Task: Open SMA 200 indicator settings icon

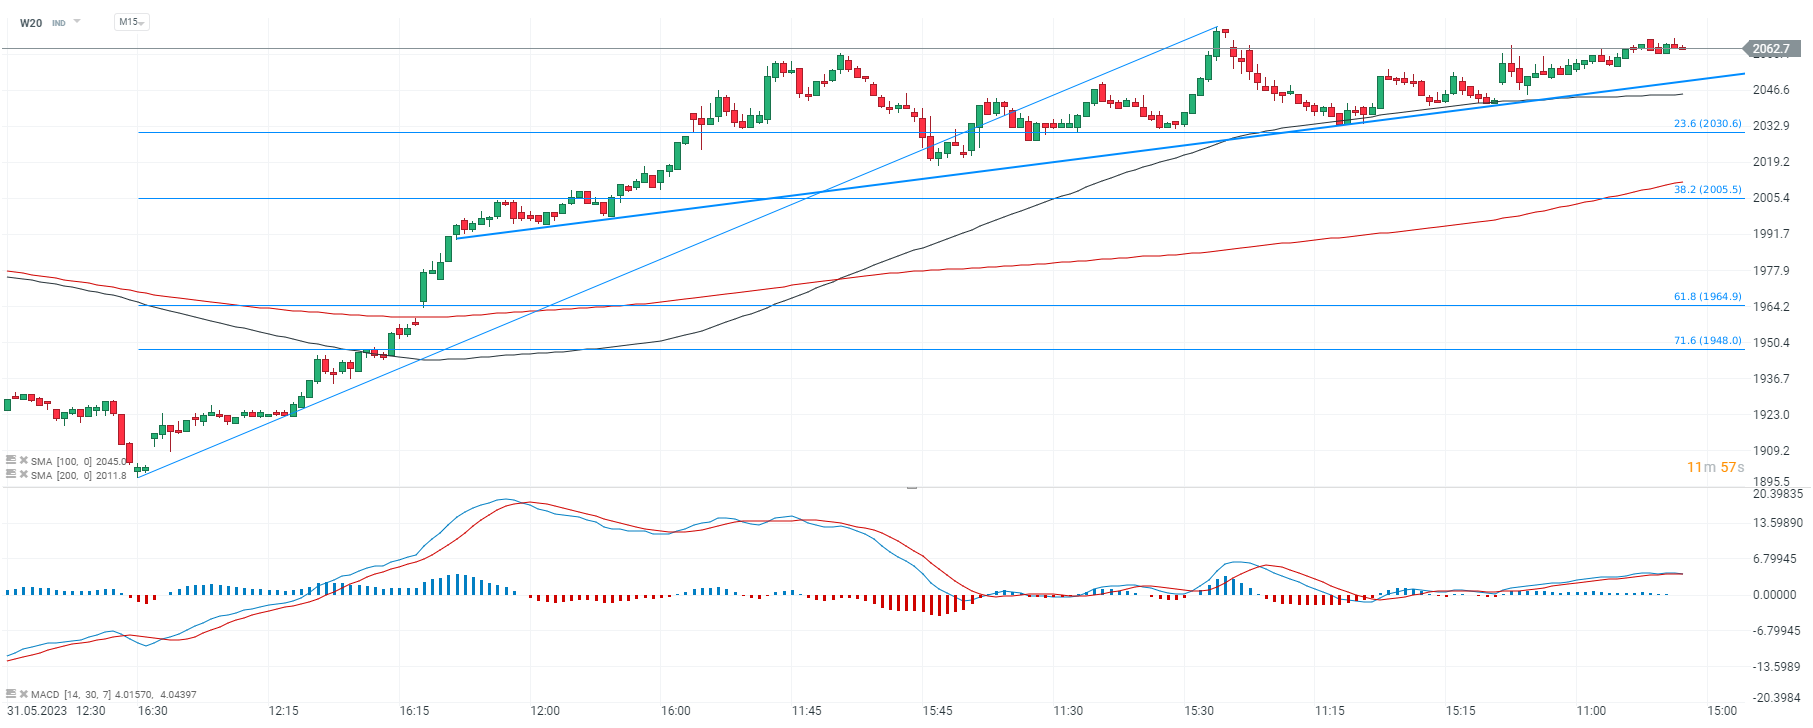Action: 11,474
